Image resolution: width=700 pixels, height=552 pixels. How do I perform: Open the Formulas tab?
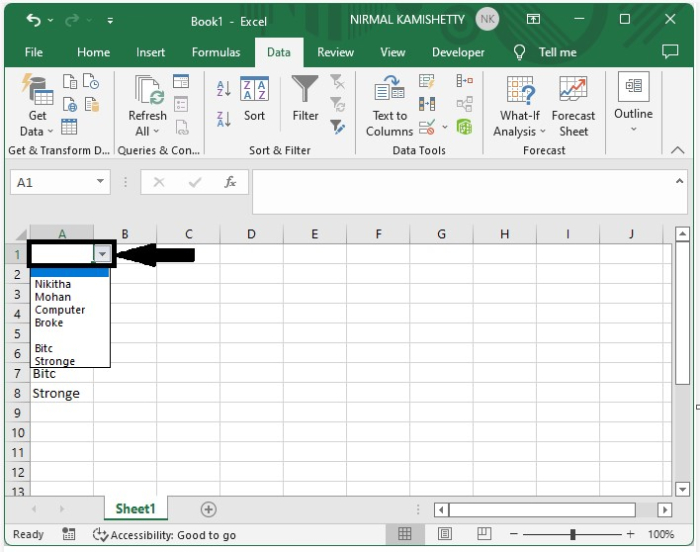pos(216,52)
